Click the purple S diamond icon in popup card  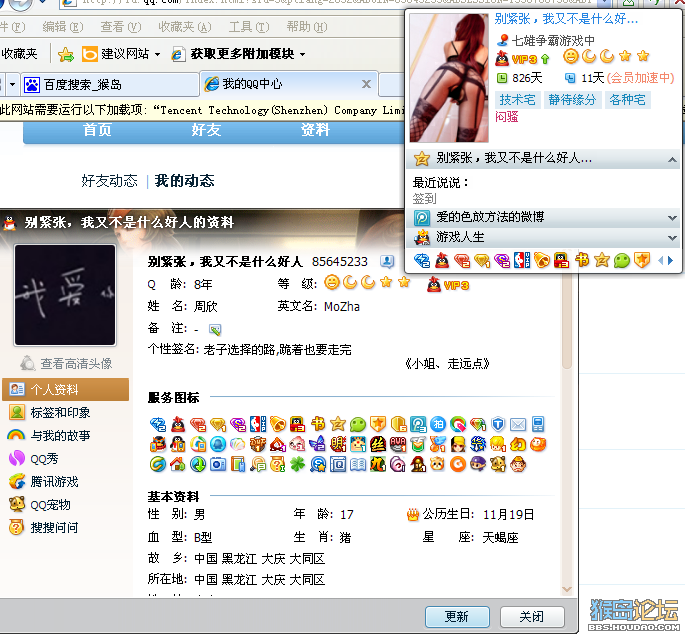[502, 261]
